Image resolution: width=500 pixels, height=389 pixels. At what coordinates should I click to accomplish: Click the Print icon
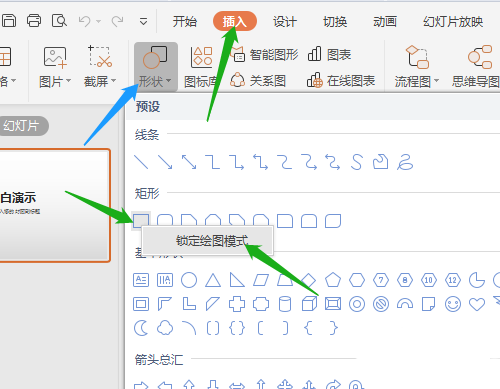click(34, 21)
